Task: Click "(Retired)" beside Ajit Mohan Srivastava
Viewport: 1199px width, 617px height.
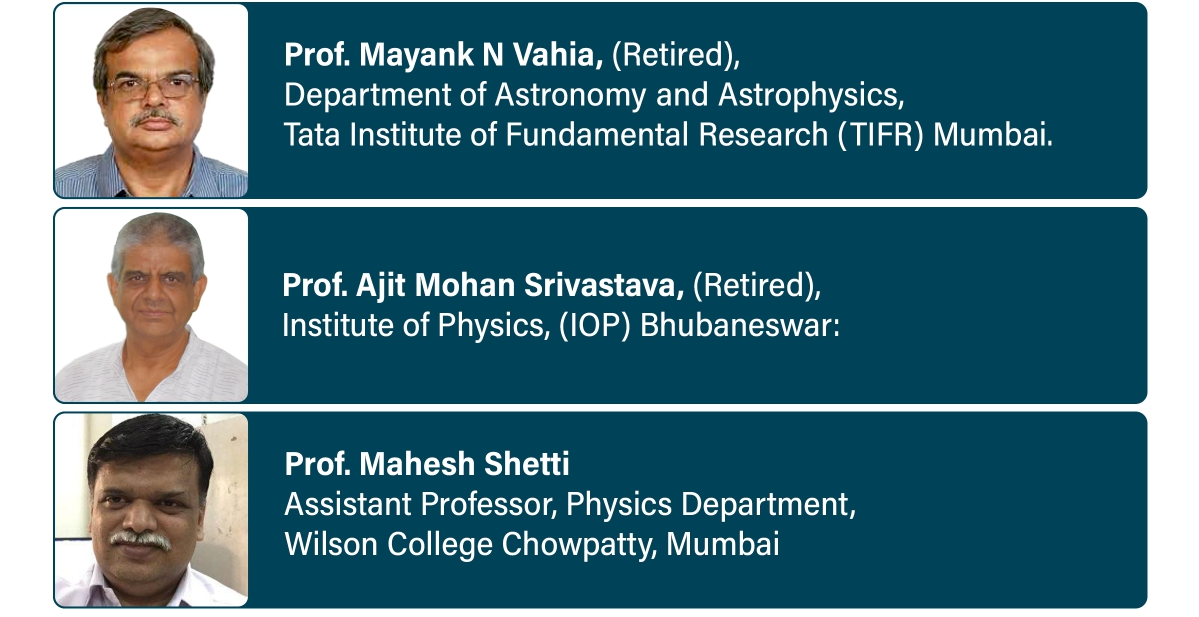Action: [x=756, y=286]
